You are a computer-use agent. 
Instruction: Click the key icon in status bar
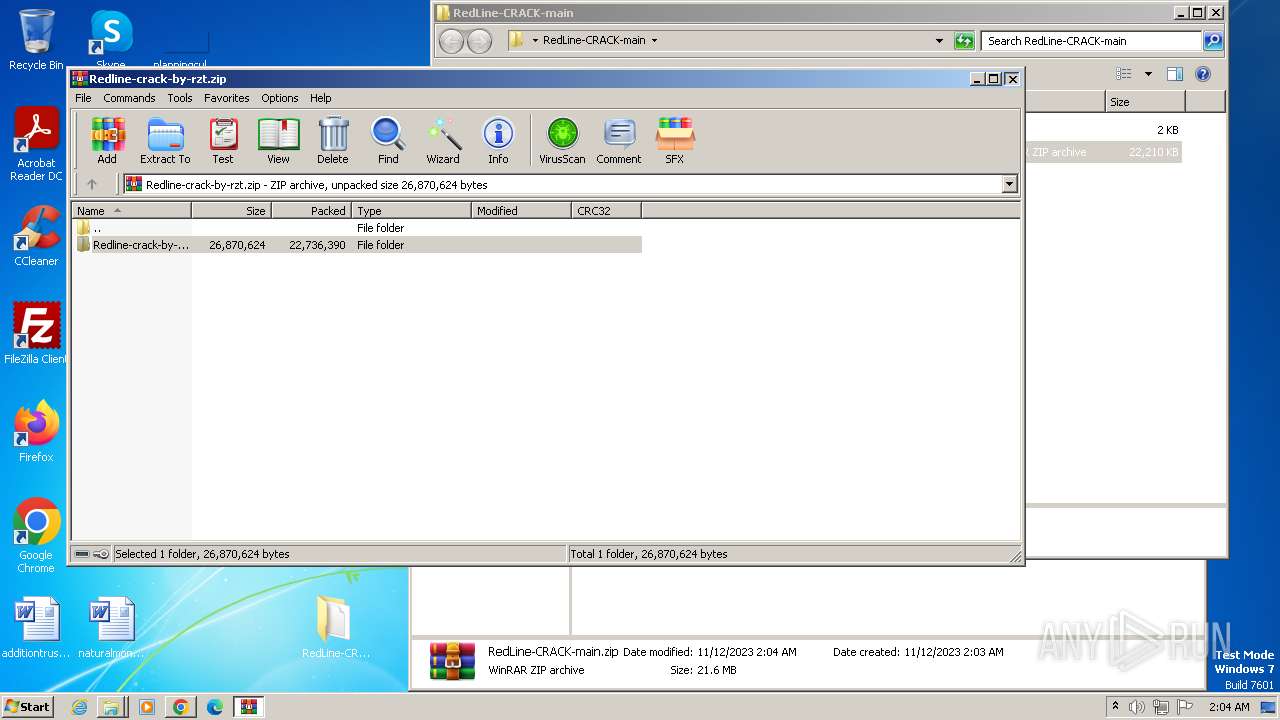pyautogui.click(x=101, y=554)
